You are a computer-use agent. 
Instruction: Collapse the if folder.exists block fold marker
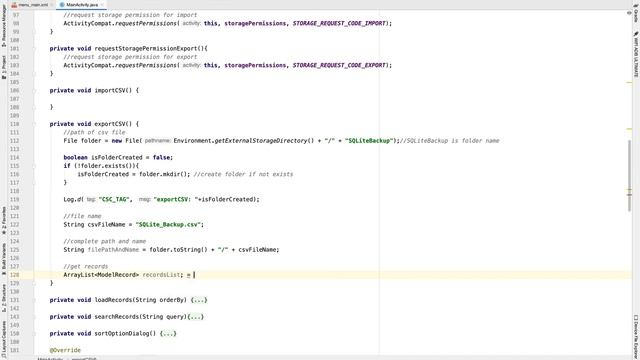click(34, 166)
